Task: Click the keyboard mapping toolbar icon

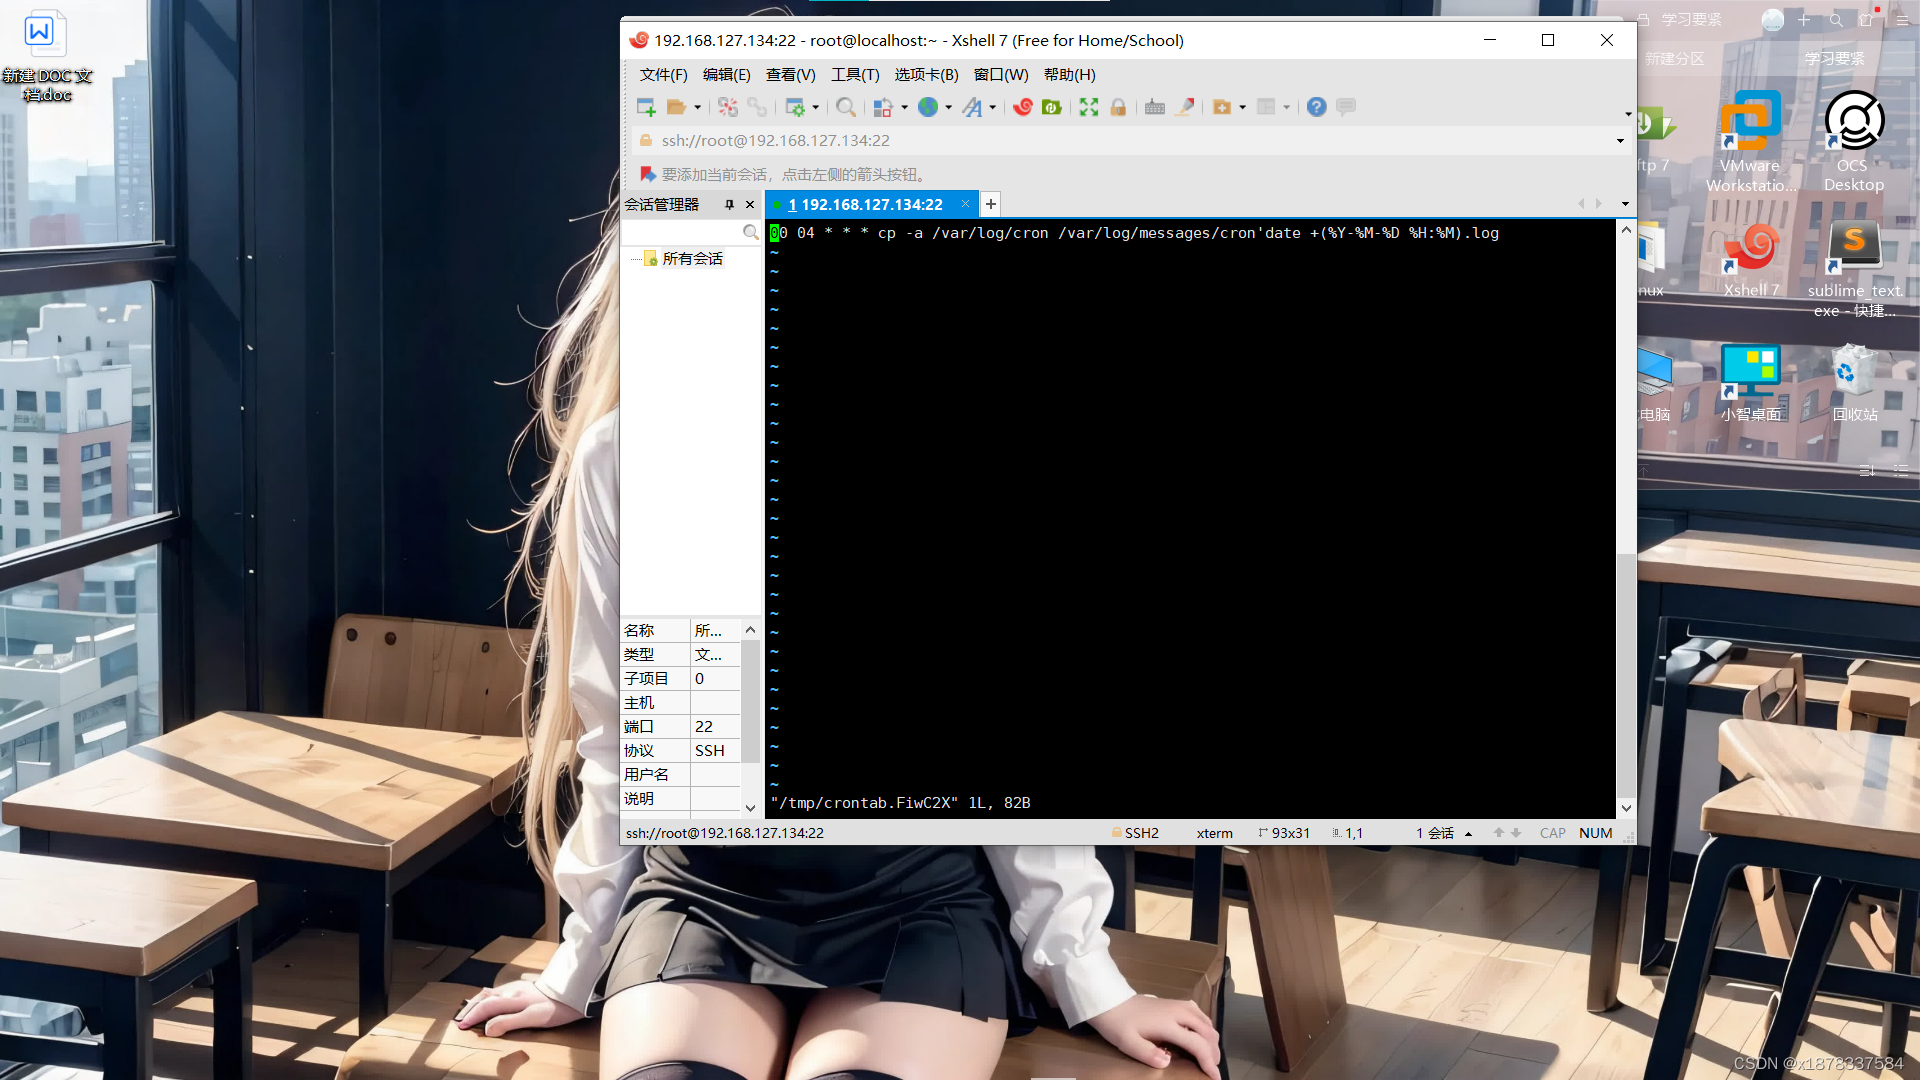Action: (x=1155, y=107)
